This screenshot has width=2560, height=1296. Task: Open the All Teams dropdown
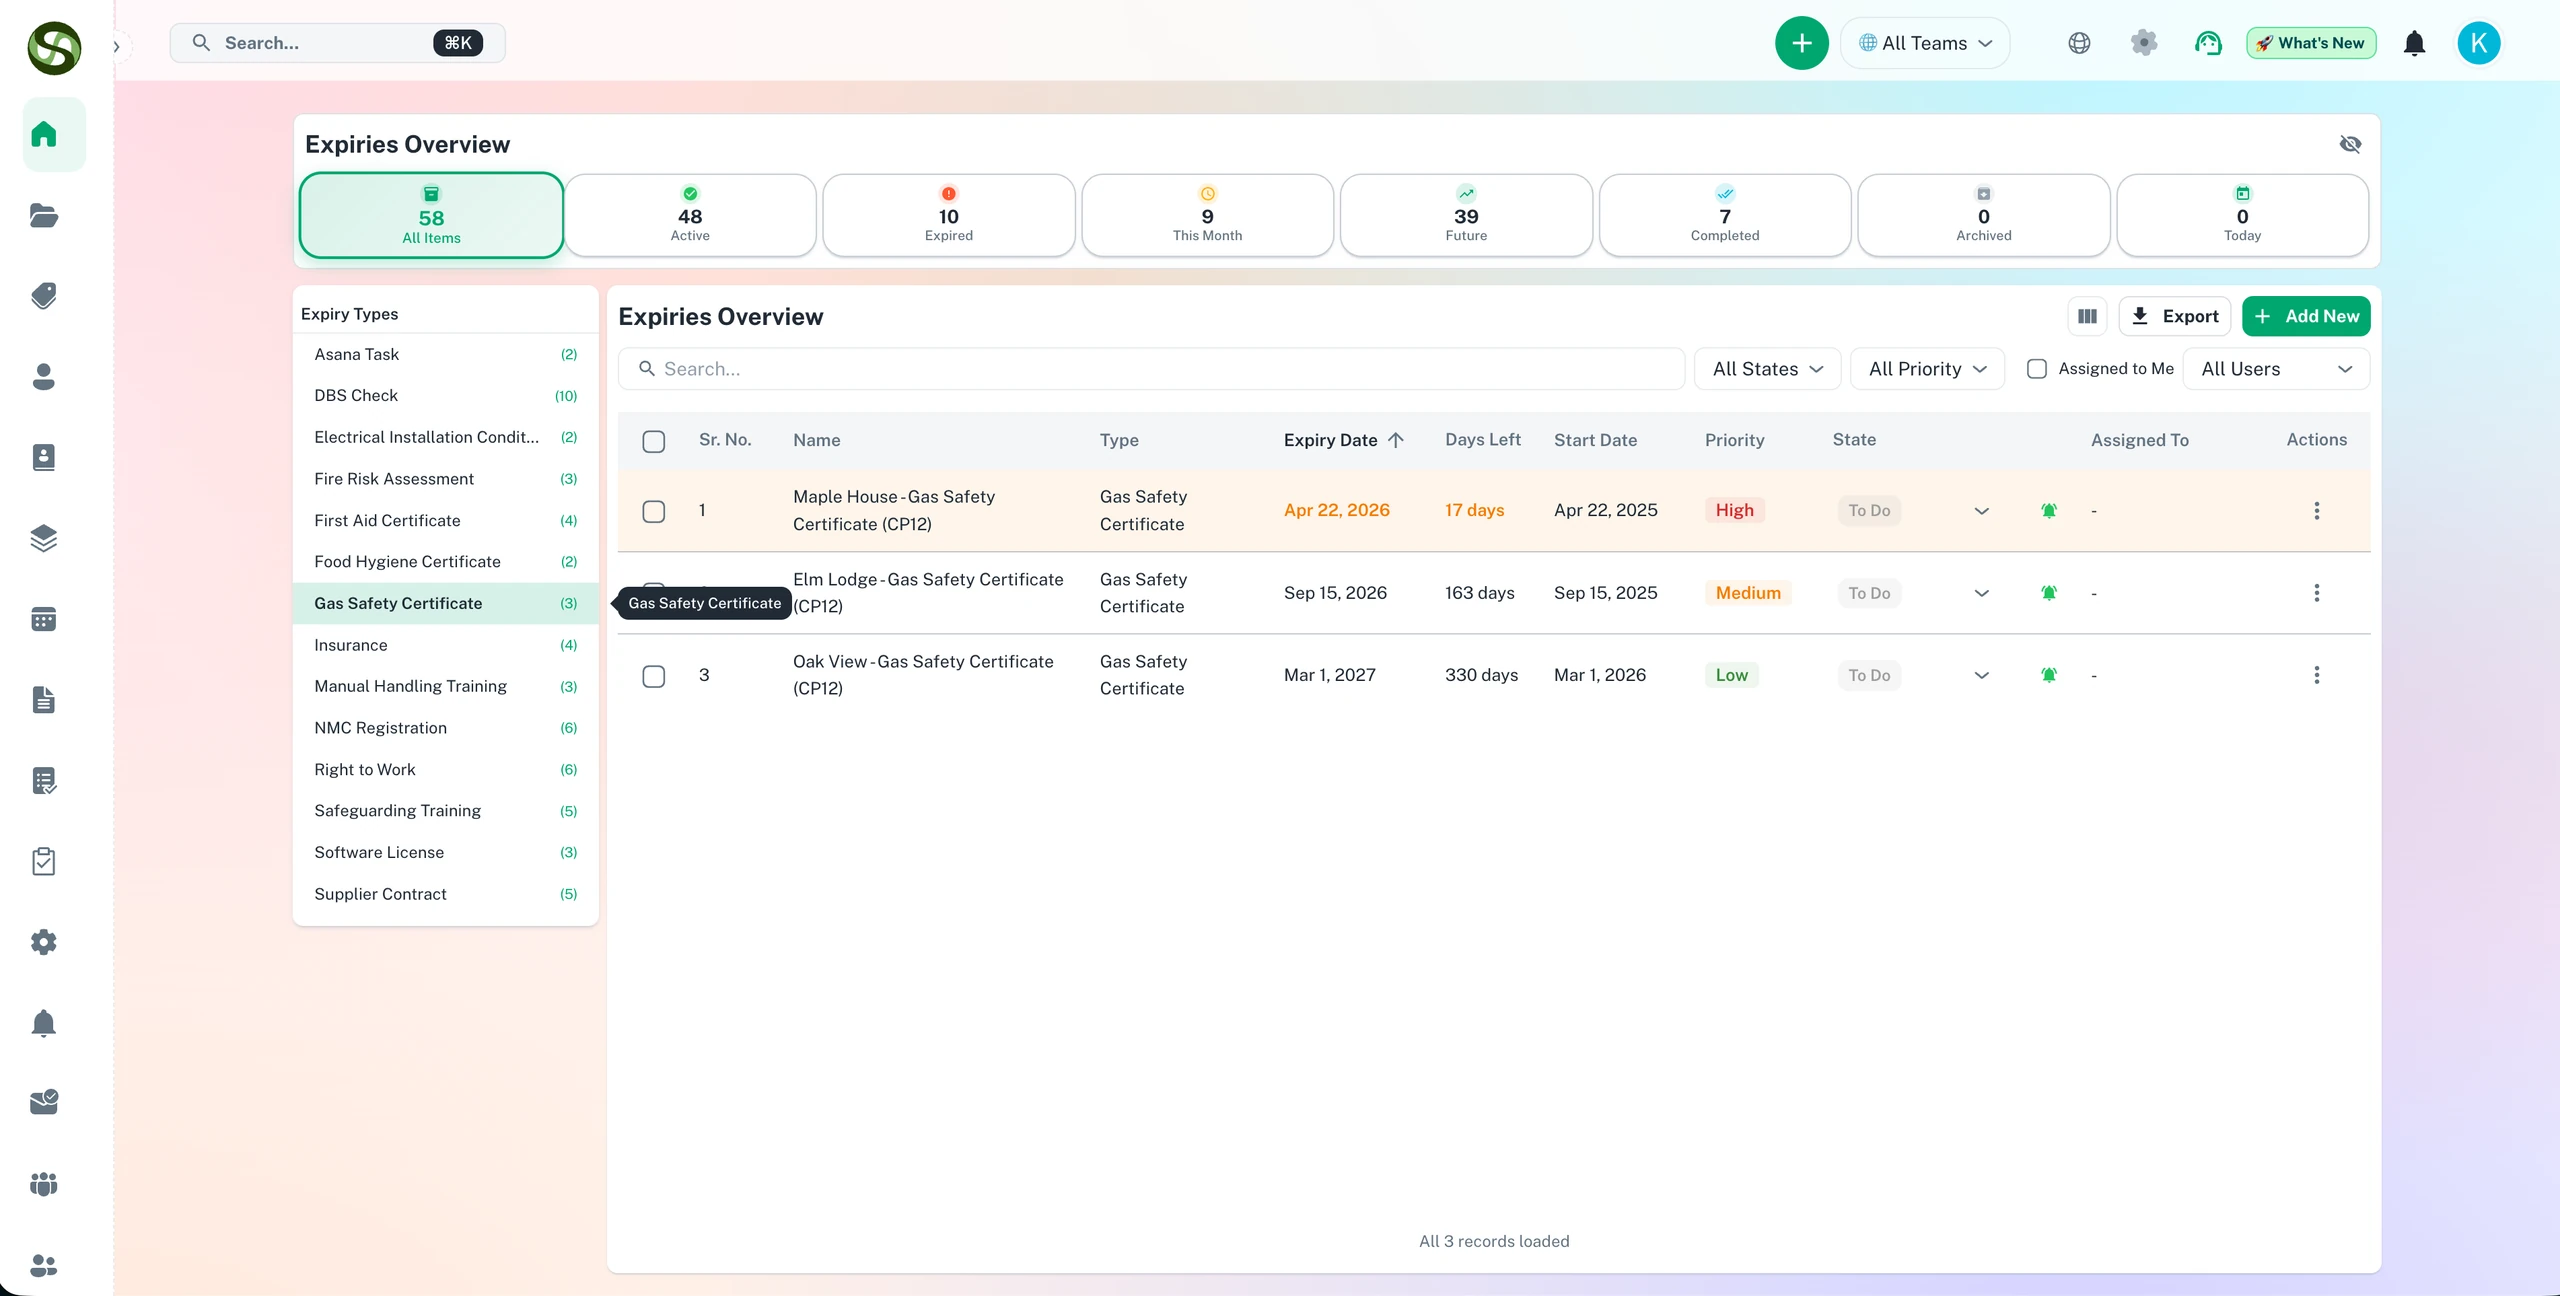(x=1925, y=43)
